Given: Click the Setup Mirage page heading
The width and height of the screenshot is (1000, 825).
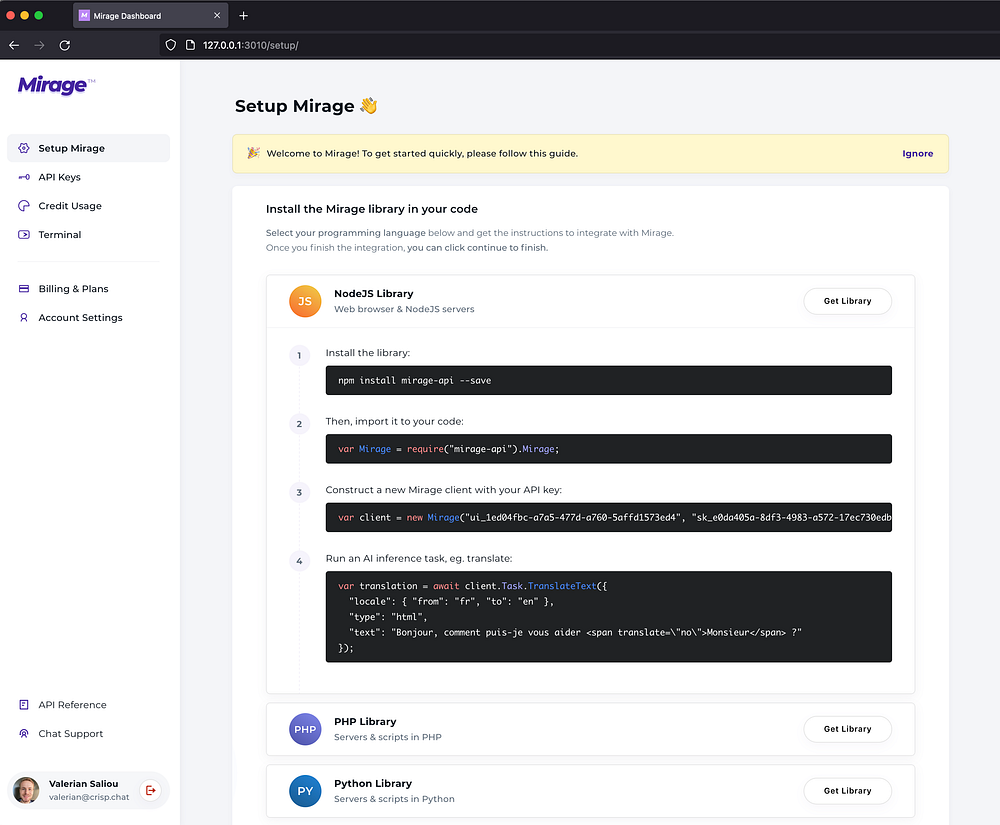Looking at the screenshot, I should (306, 106).
